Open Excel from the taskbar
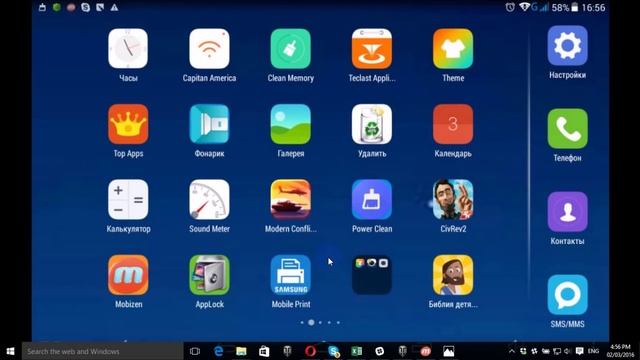 pos(356,351)
